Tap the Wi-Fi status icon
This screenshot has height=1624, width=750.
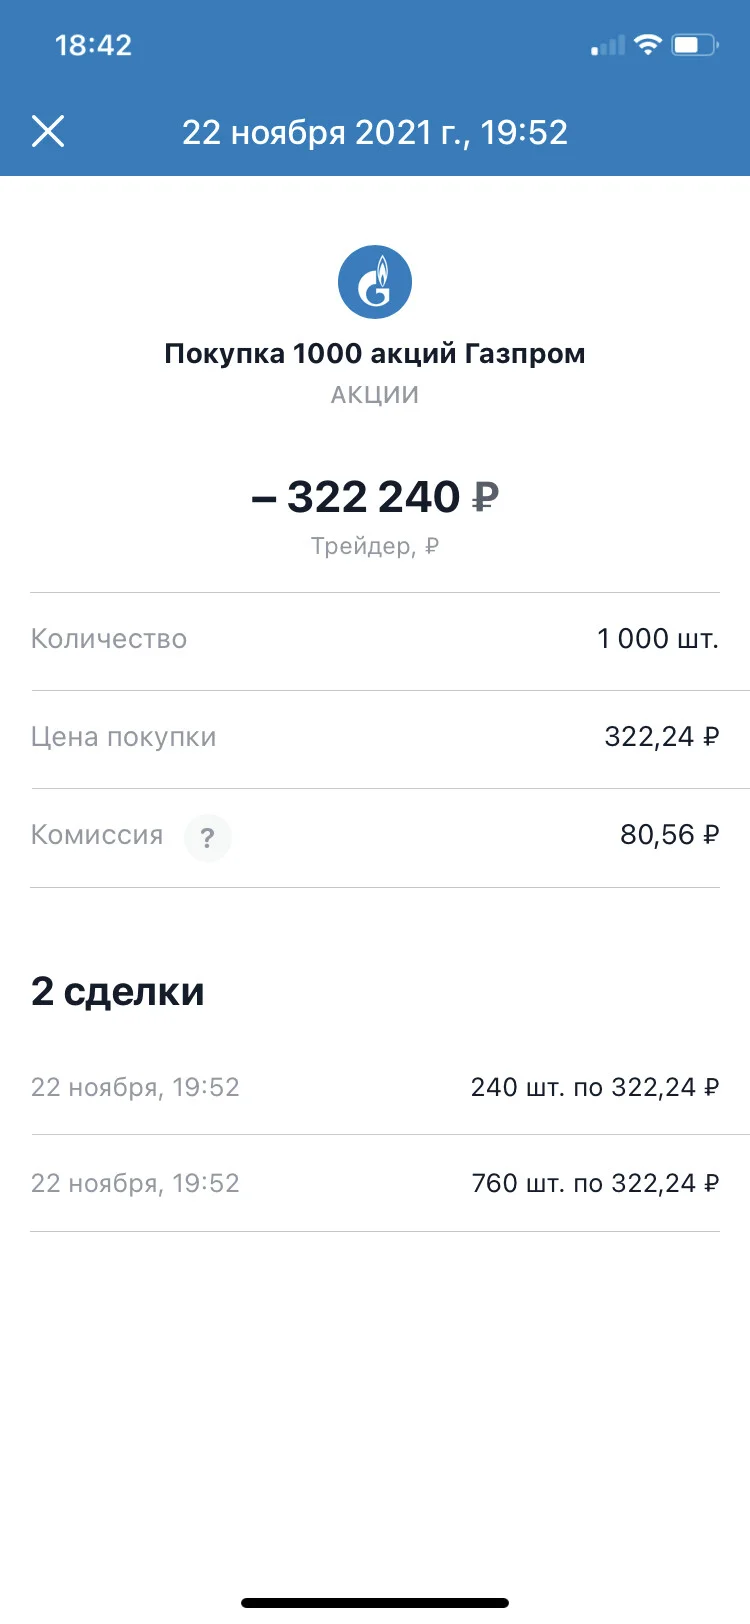click(x=648, y=44)
